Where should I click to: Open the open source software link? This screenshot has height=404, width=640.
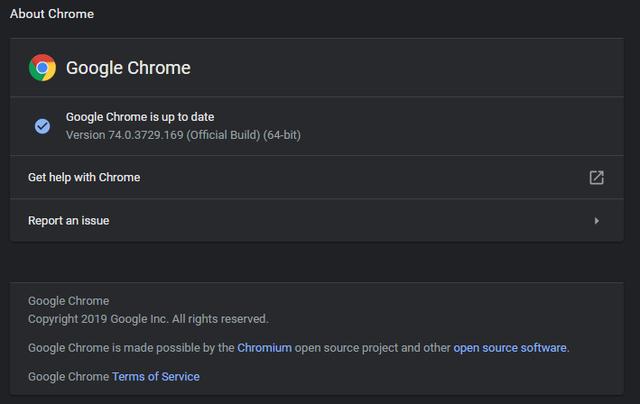point(510,348)
